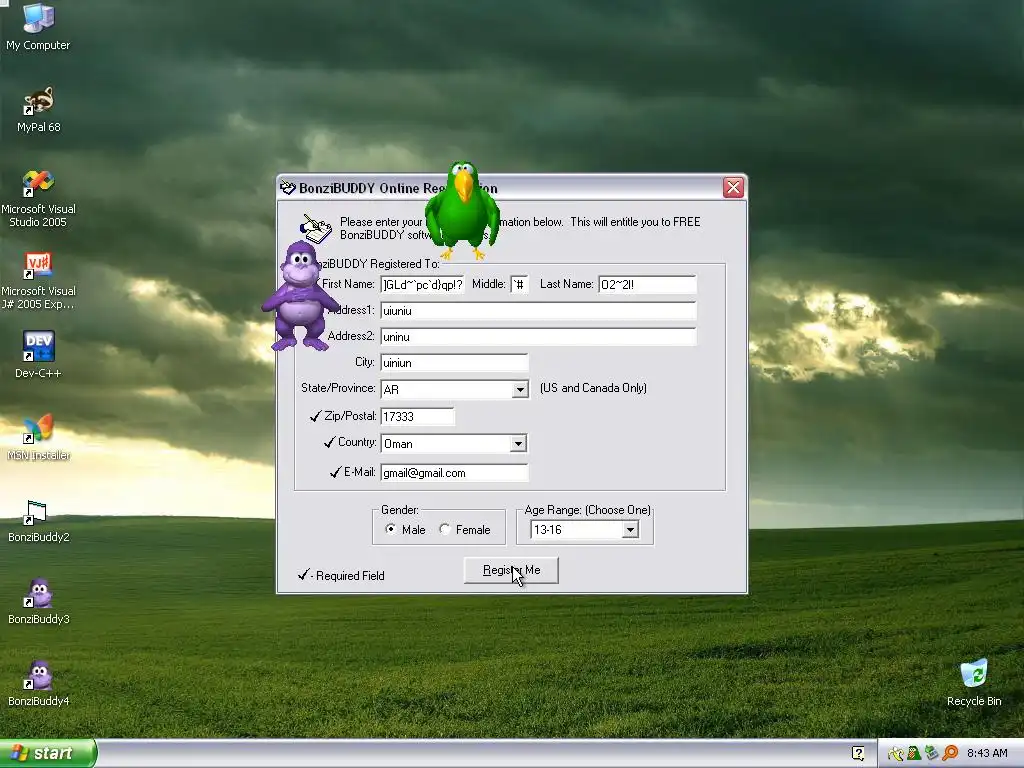Viewport: 1024px width, 768px height.
Task: Click the registration dialog title bar icon
Action: click(287, 188)
